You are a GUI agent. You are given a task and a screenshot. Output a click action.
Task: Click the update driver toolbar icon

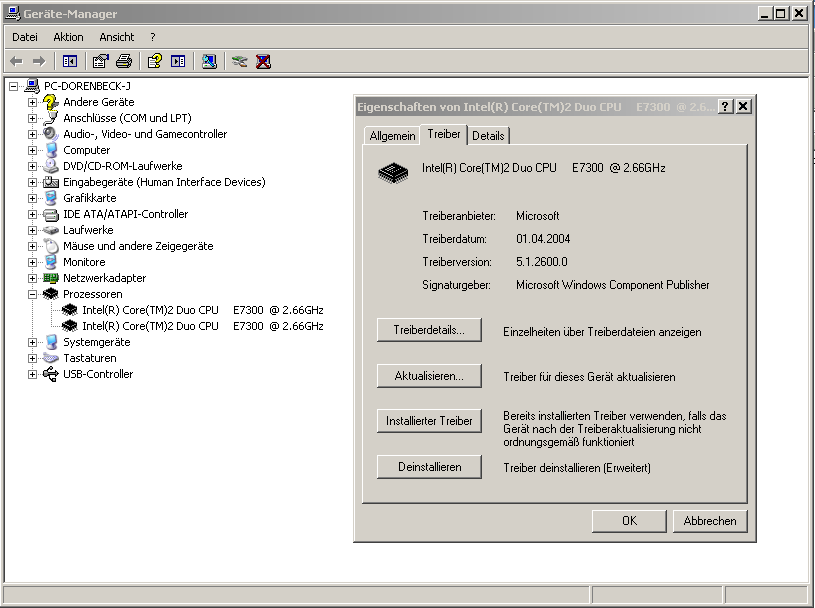coord(240,61)
